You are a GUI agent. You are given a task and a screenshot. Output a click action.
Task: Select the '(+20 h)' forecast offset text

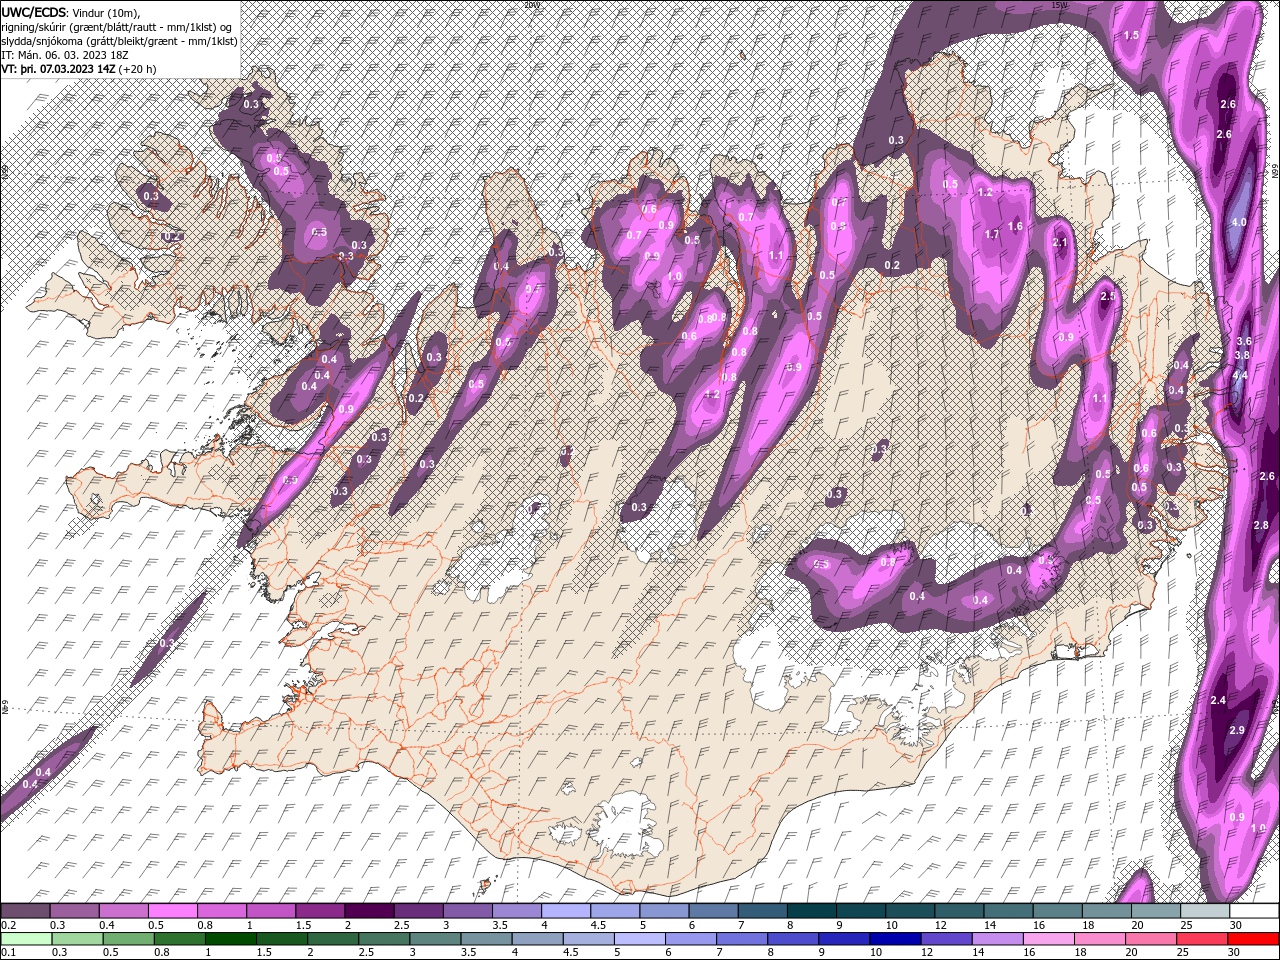point(138,69)
